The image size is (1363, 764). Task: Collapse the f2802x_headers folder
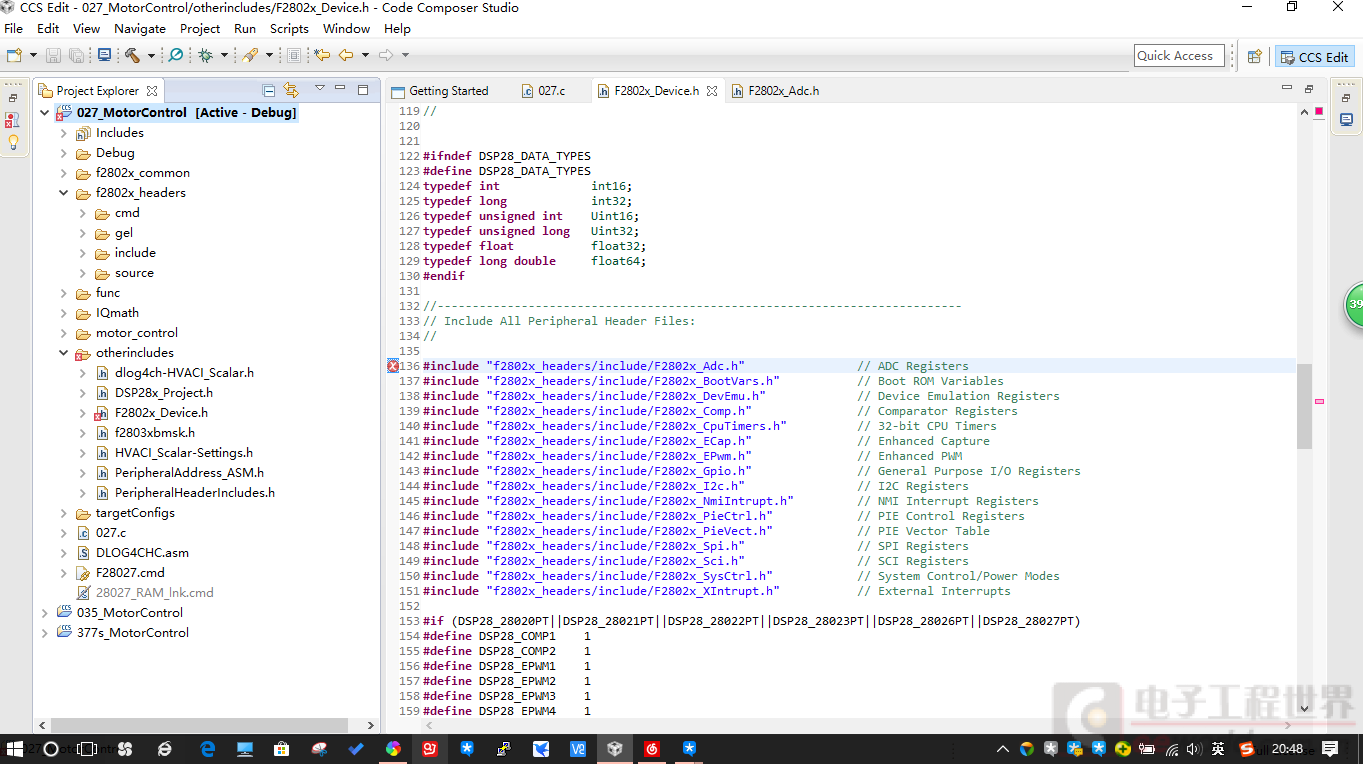[x=63, y=193]
